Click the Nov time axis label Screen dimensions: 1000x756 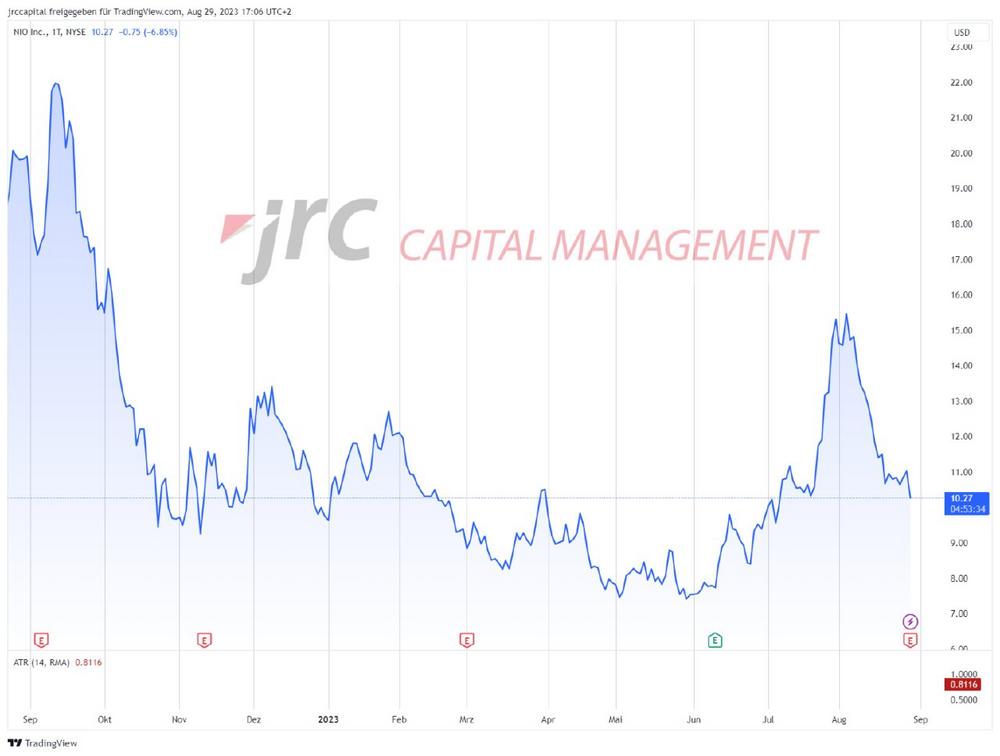point(179,720)
